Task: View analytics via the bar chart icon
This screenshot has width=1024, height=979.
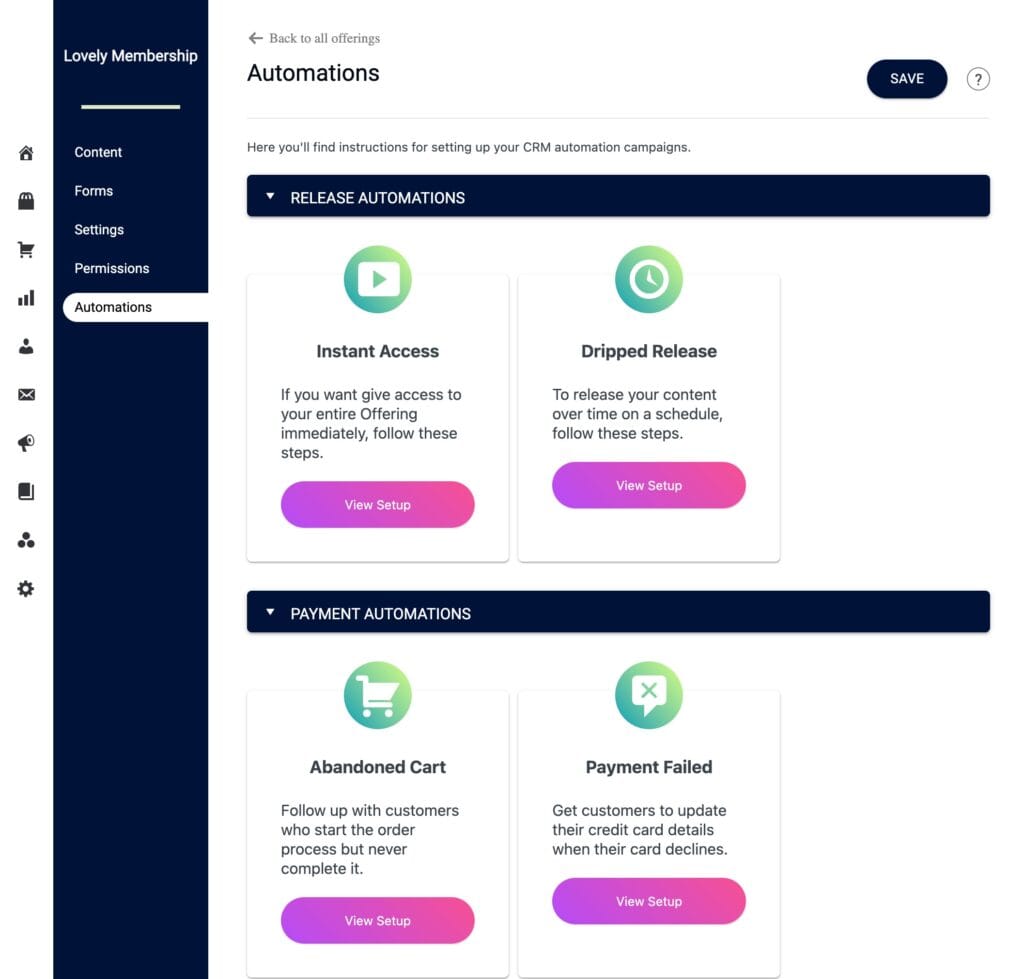Action: [25, 297]
